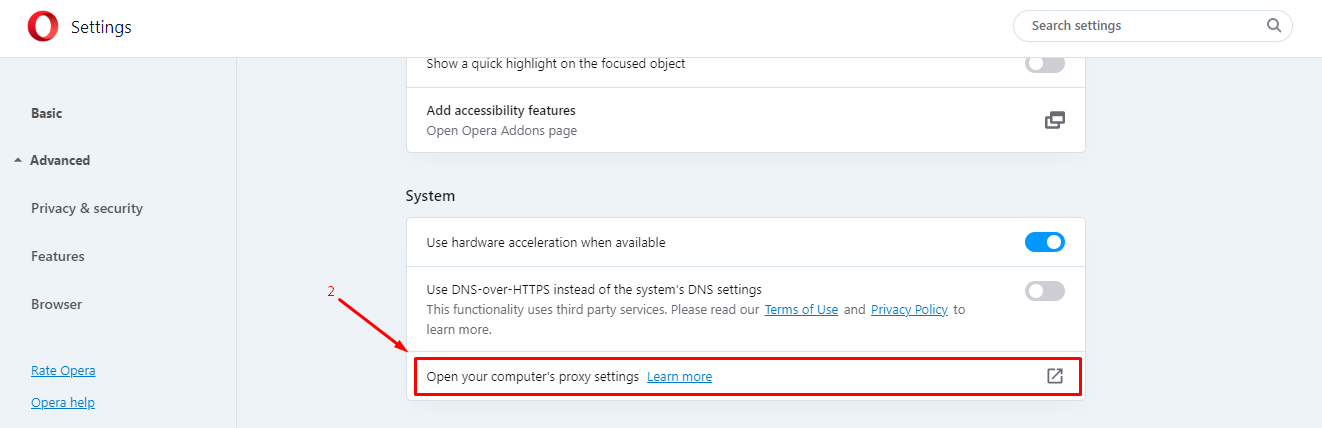1322x428 pixels.
Task: Open the Terms of Use link
Action: click(801, 310)
